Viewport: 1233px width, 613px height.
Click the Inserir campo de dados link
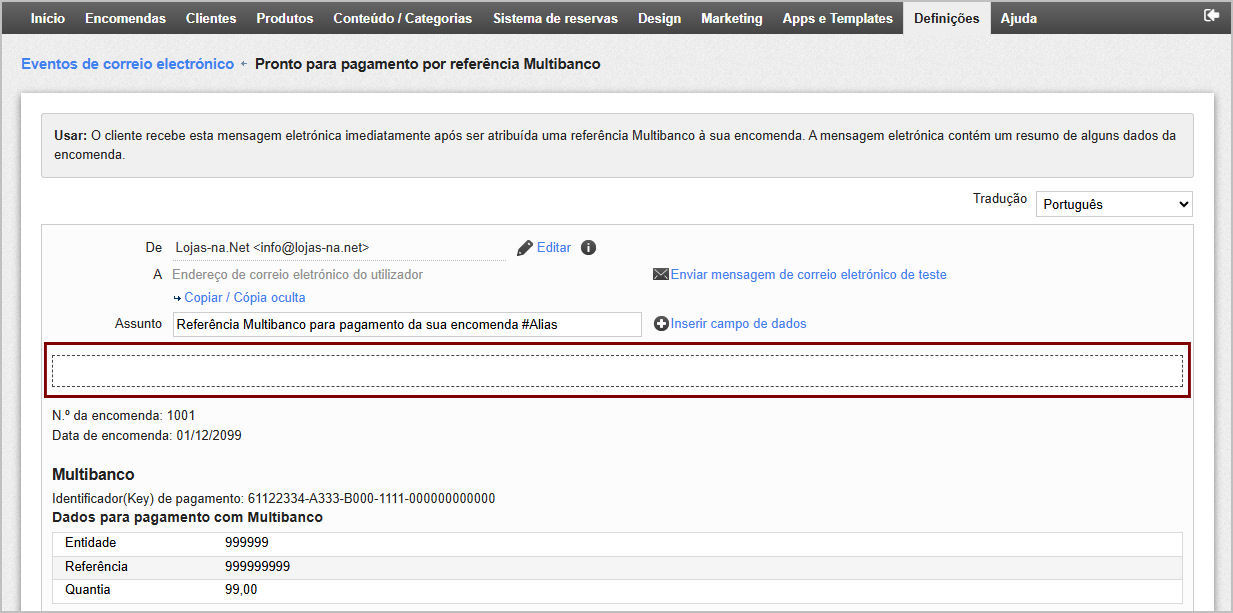738,324
